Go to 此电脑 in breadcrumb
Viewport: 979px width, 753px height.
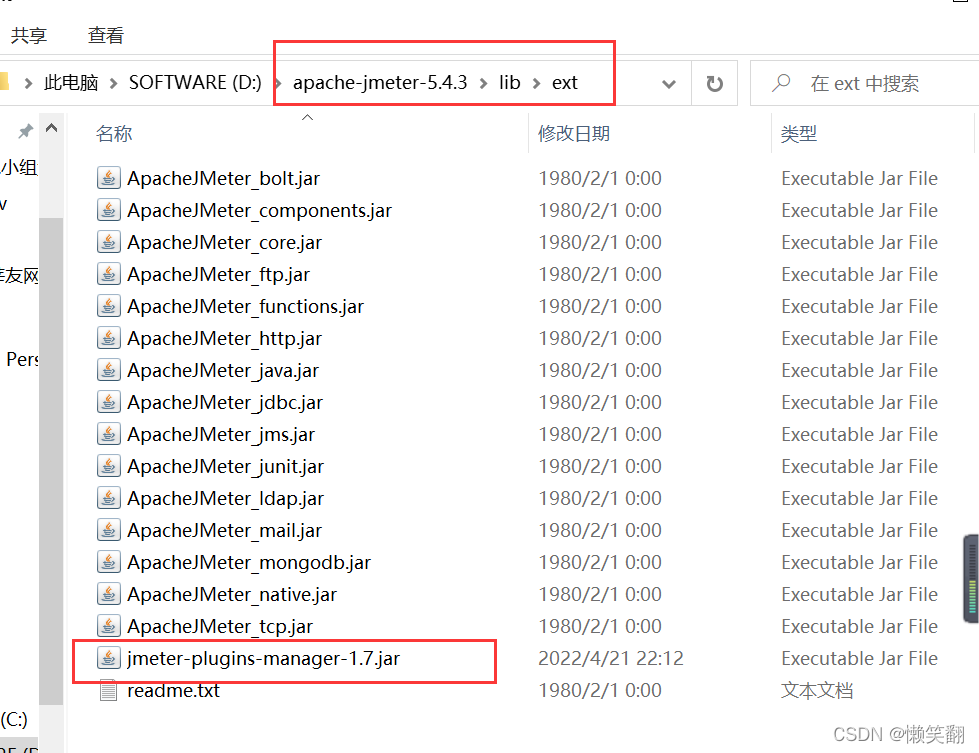tap(71, 83)
